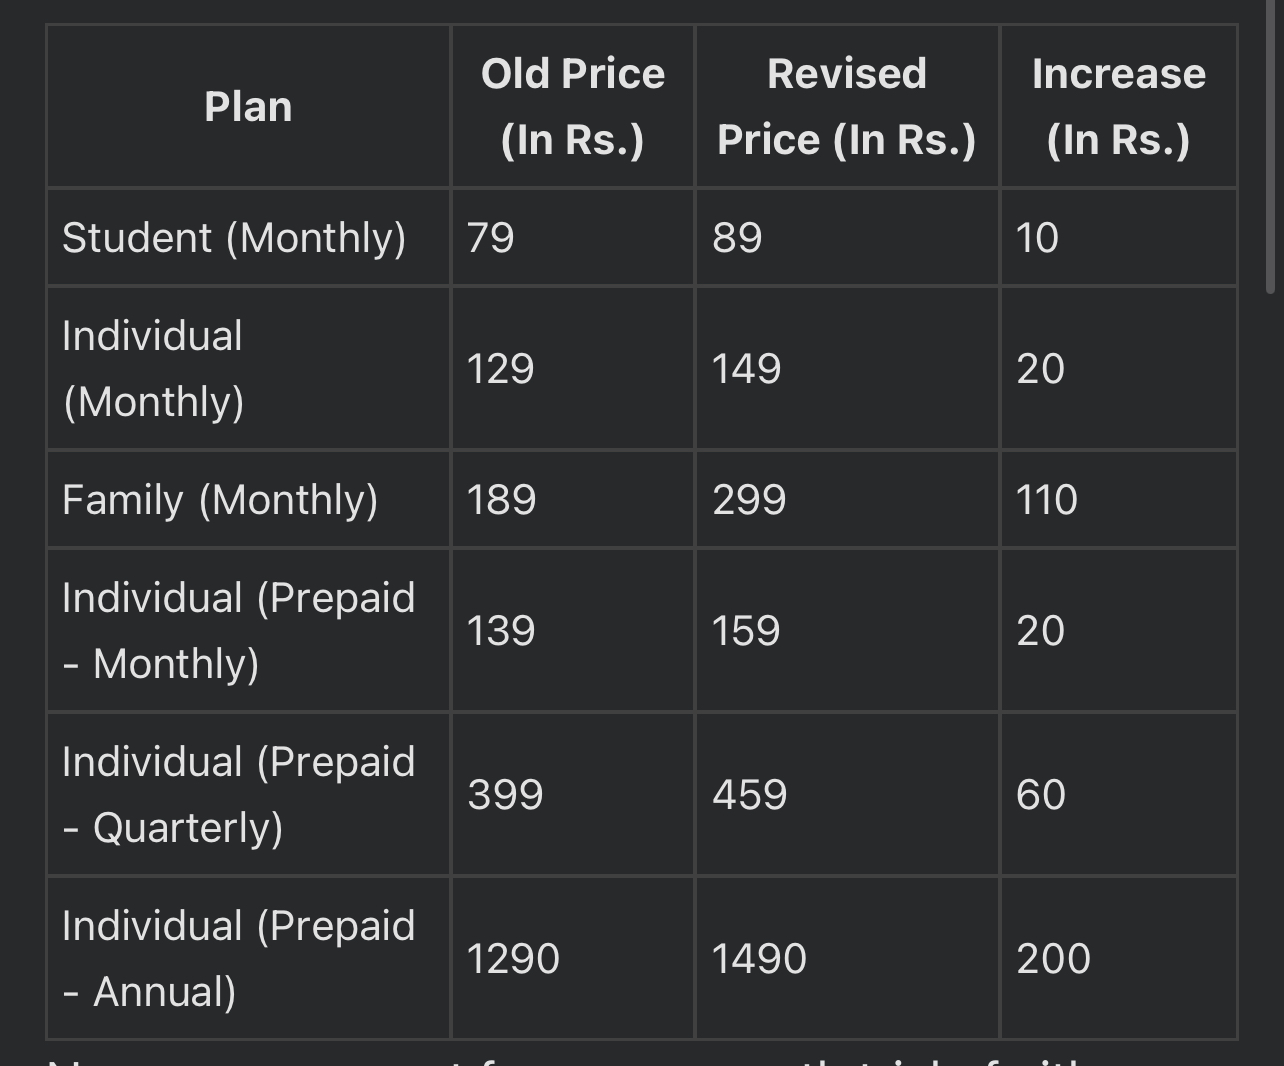
Task: Select the revised price value 459
Action: [x=749, y=795]
